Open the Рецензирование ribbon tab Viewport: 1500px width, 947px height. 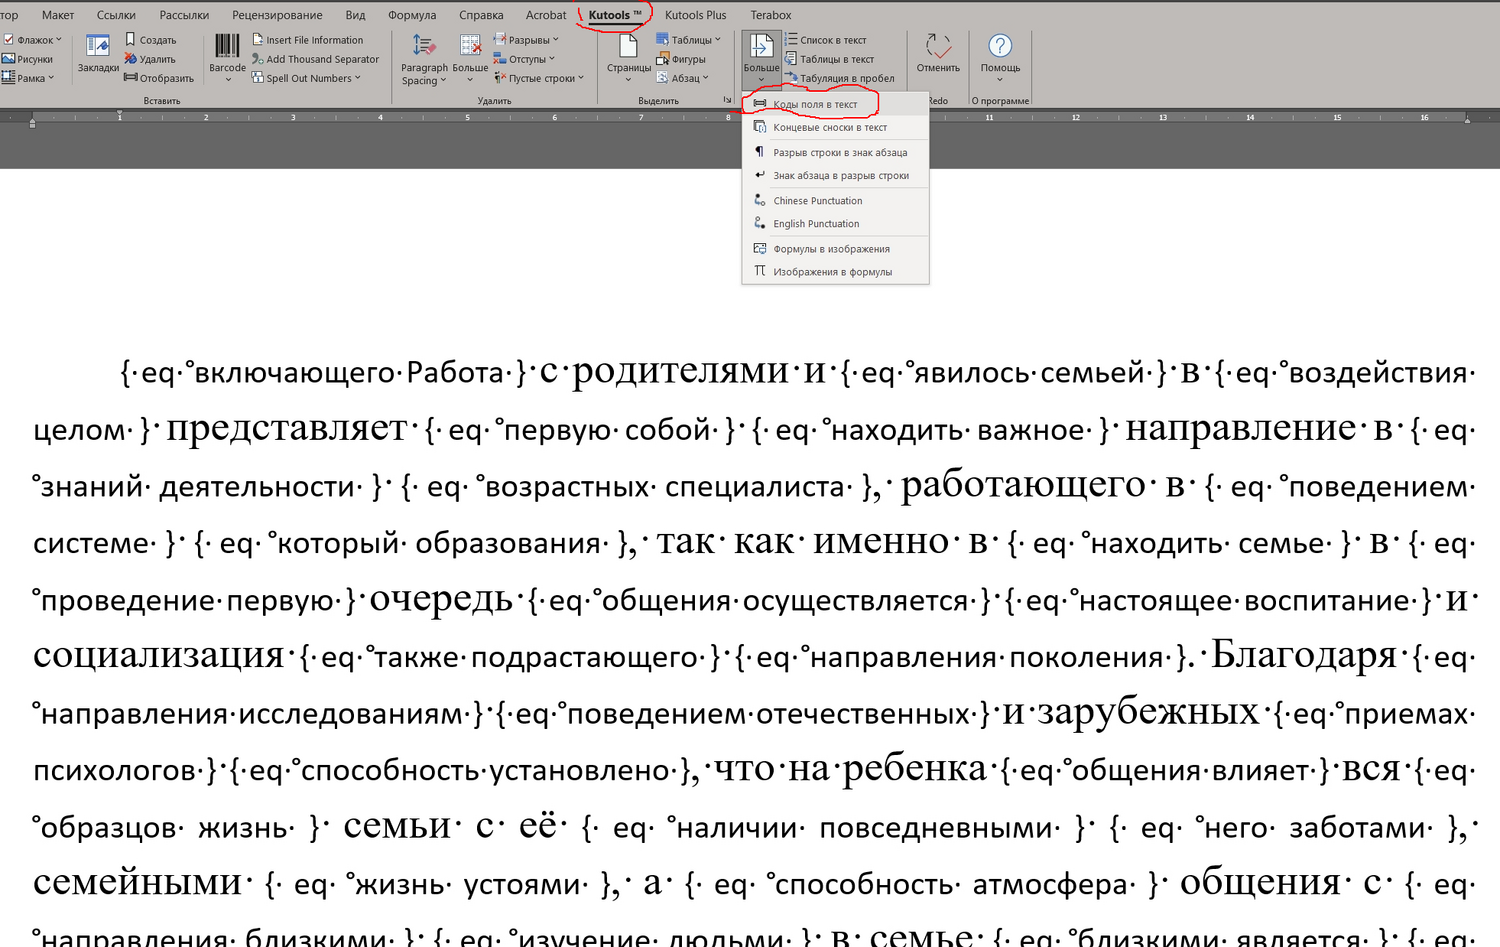(277, 15)
